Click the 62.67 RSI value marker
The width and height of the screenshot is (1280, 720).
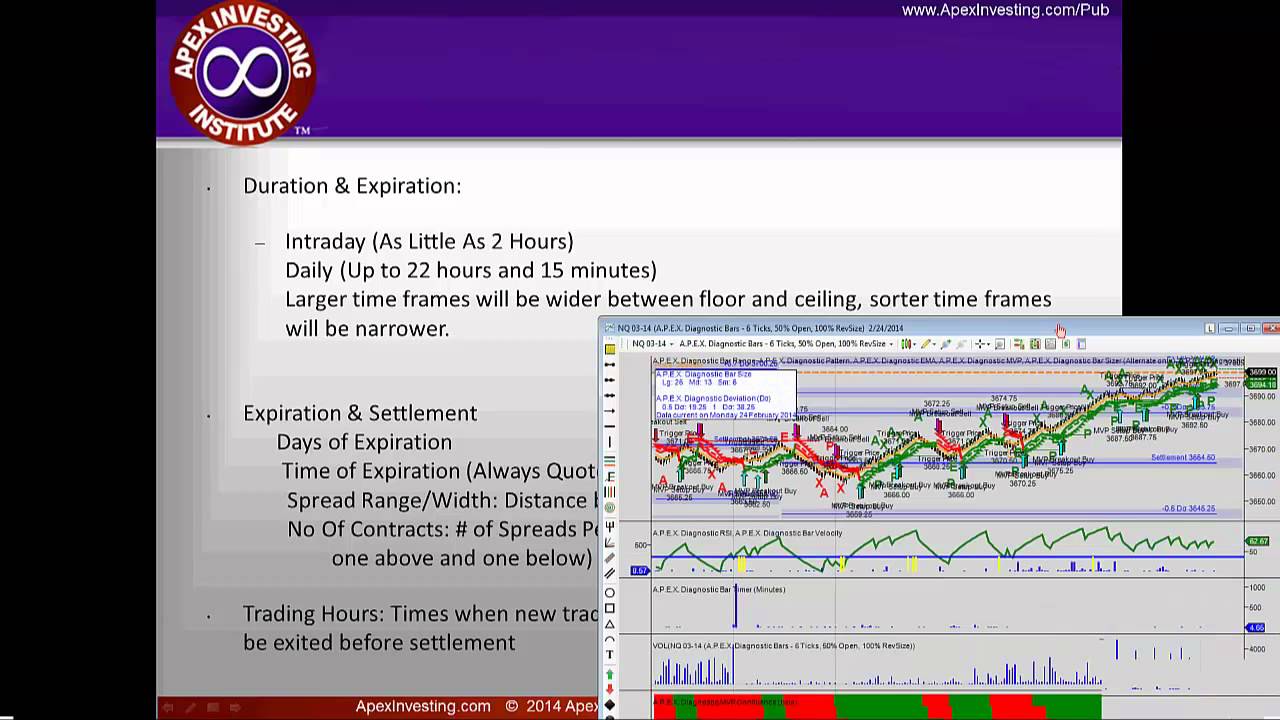click(1257, 541)
